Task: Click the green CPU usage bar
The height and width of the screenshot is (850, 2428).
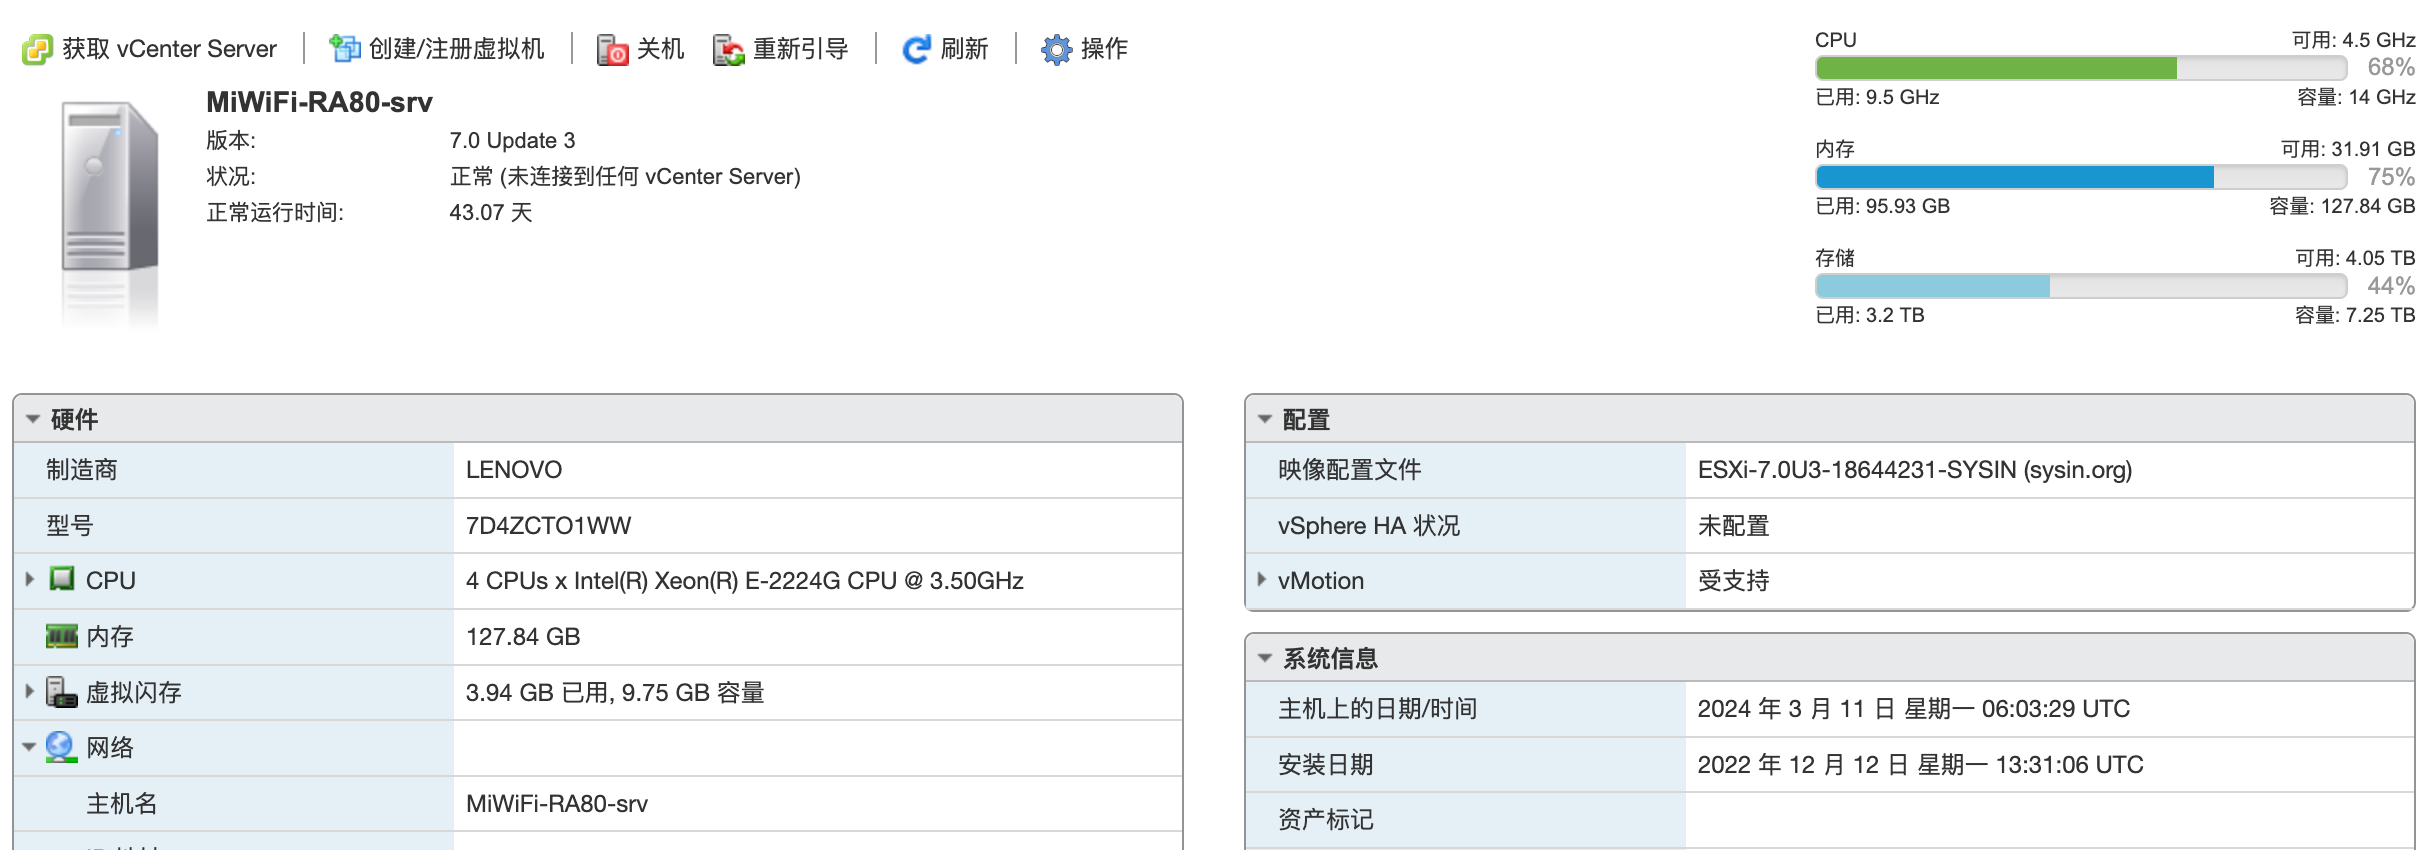Action: pos(1996,68)
